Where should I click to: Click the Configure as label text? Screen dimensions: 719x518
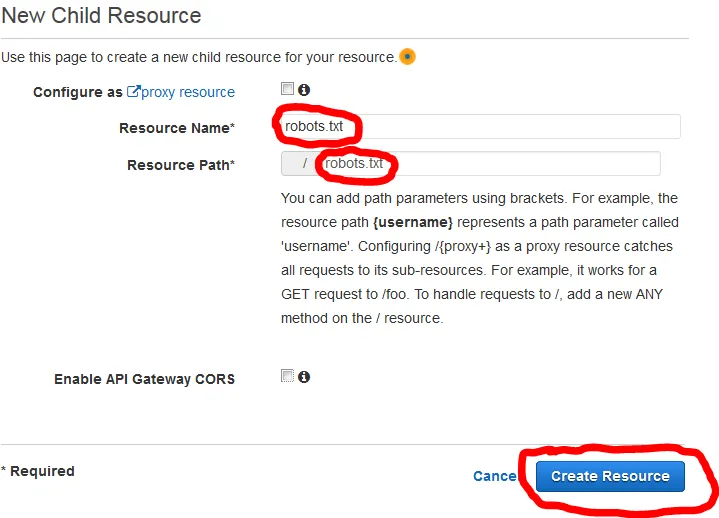(x=77, y=92)
